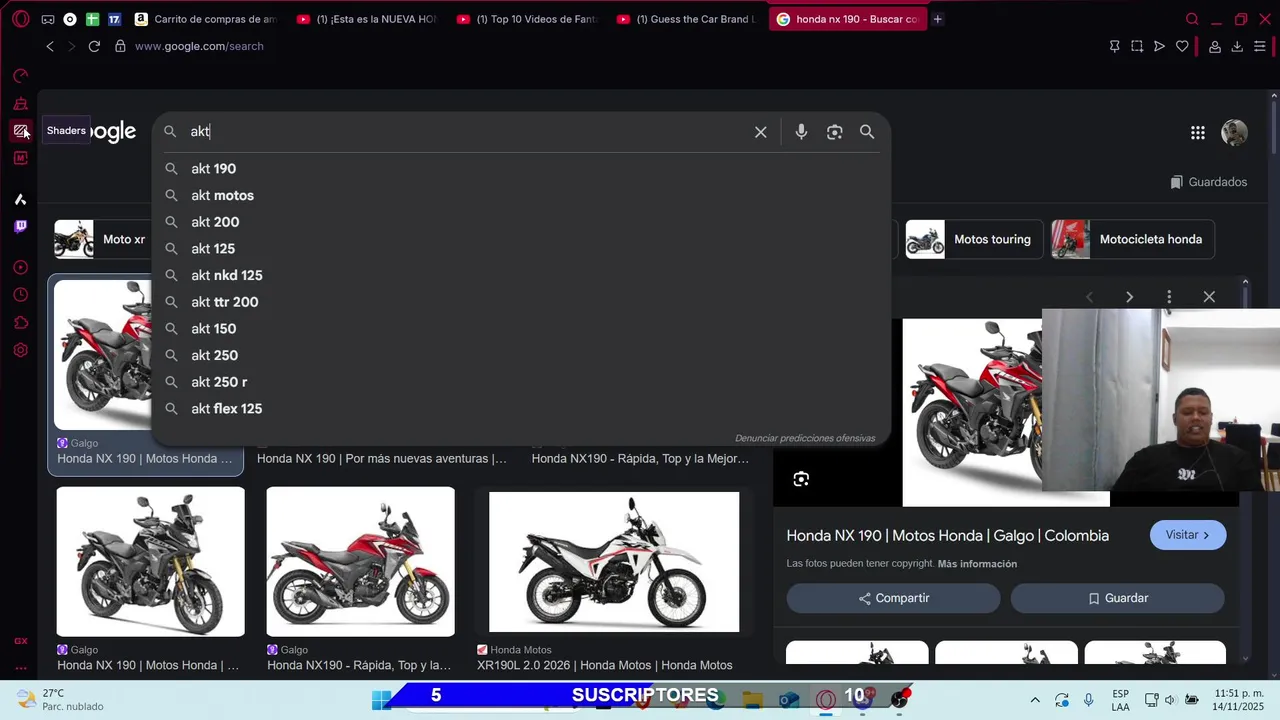Click the Guardar button

pos(1117,598)
